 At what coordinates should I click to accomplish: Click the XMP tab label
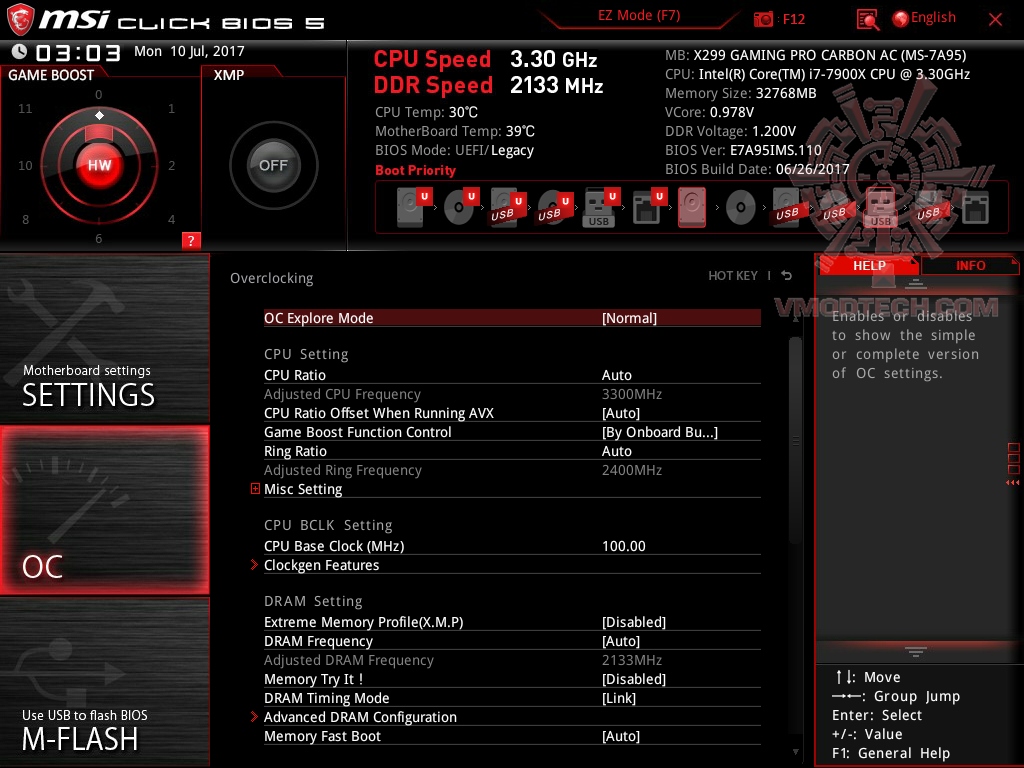click(x=229, y=75)
